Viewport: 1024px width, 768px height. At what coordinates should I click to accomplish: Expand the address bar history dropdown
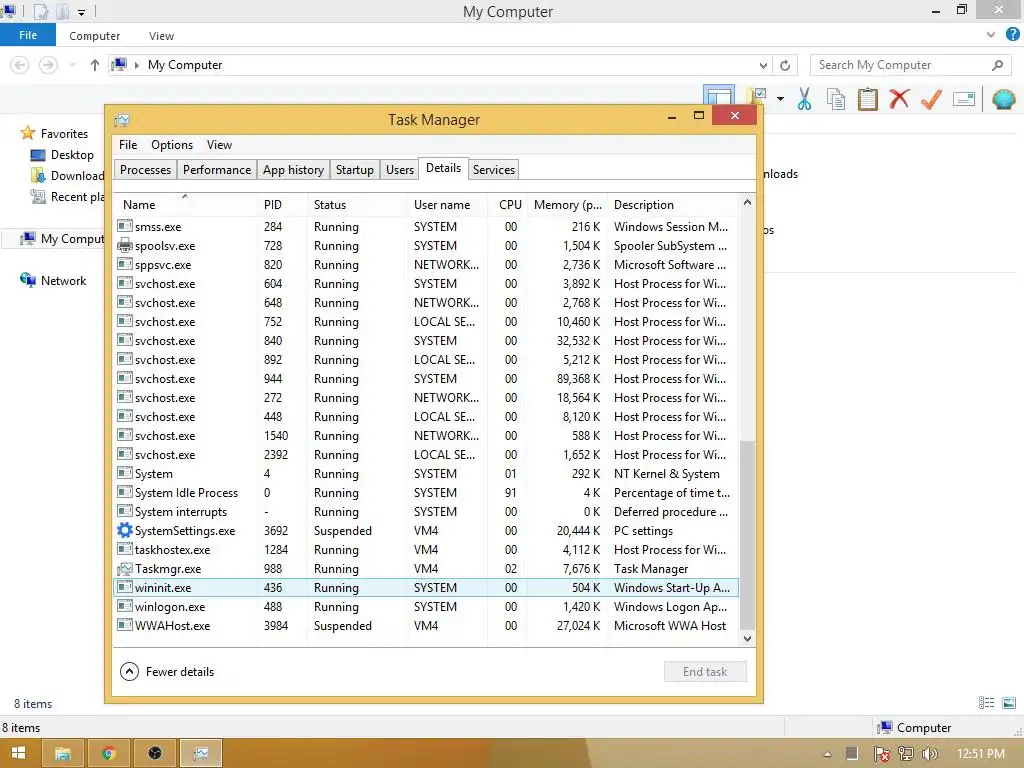point(763,65)
